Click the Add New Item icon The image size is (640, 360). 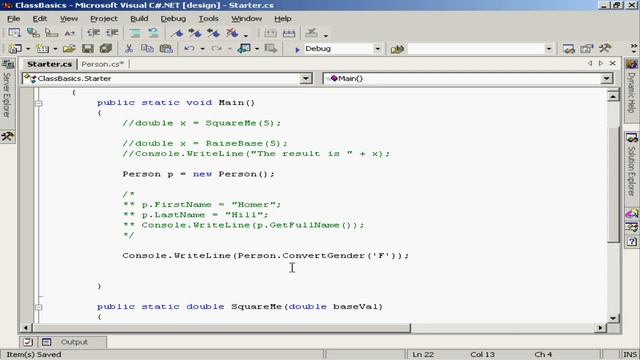point(43,49)
